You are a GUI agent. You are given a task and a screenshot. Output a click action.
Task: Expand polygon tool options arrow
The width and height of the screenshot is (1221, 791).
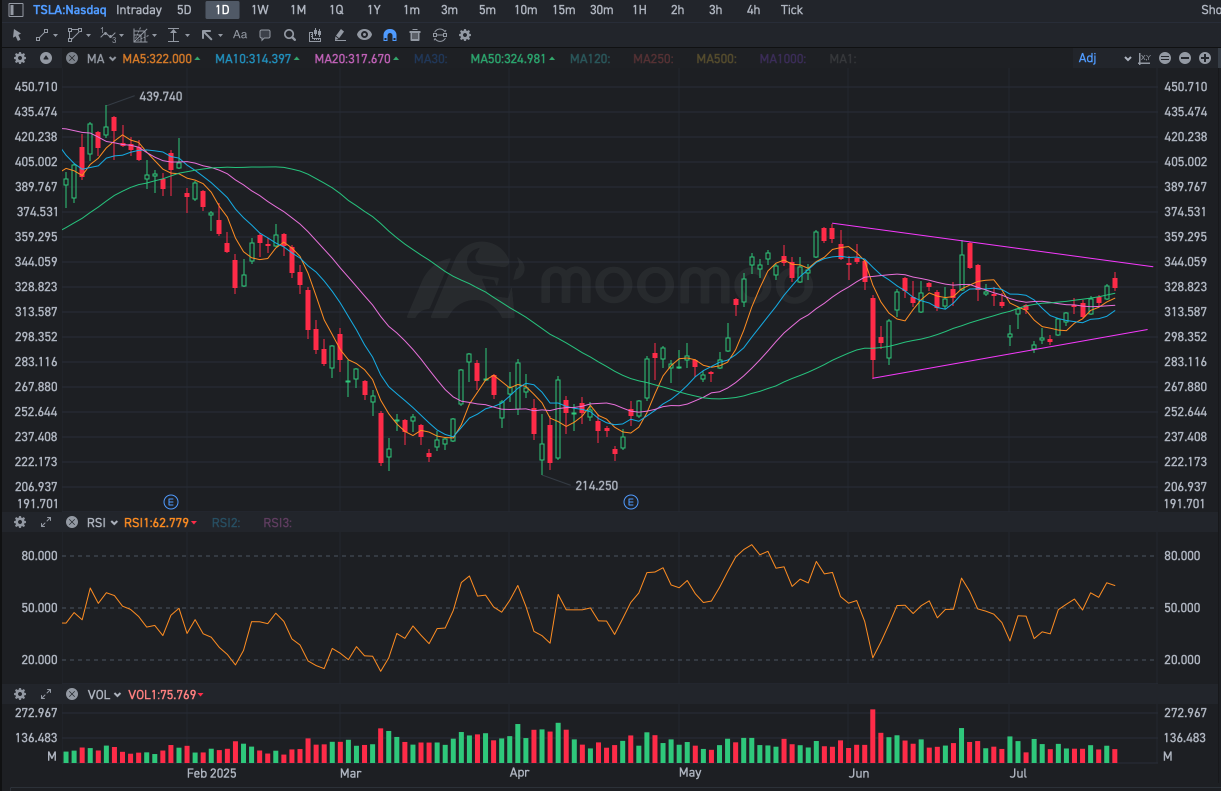[x=89, y=36]
